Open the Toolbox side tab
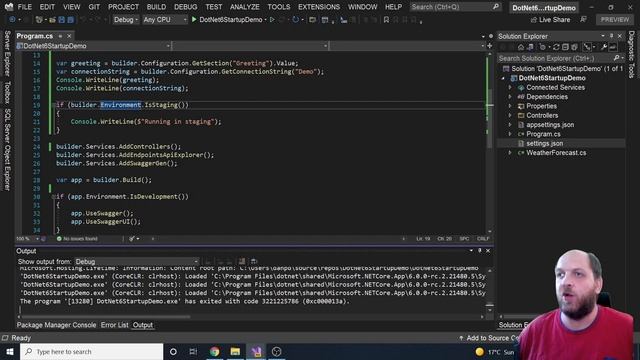Screen dimensions: 640x360 [x=7, y=92]
